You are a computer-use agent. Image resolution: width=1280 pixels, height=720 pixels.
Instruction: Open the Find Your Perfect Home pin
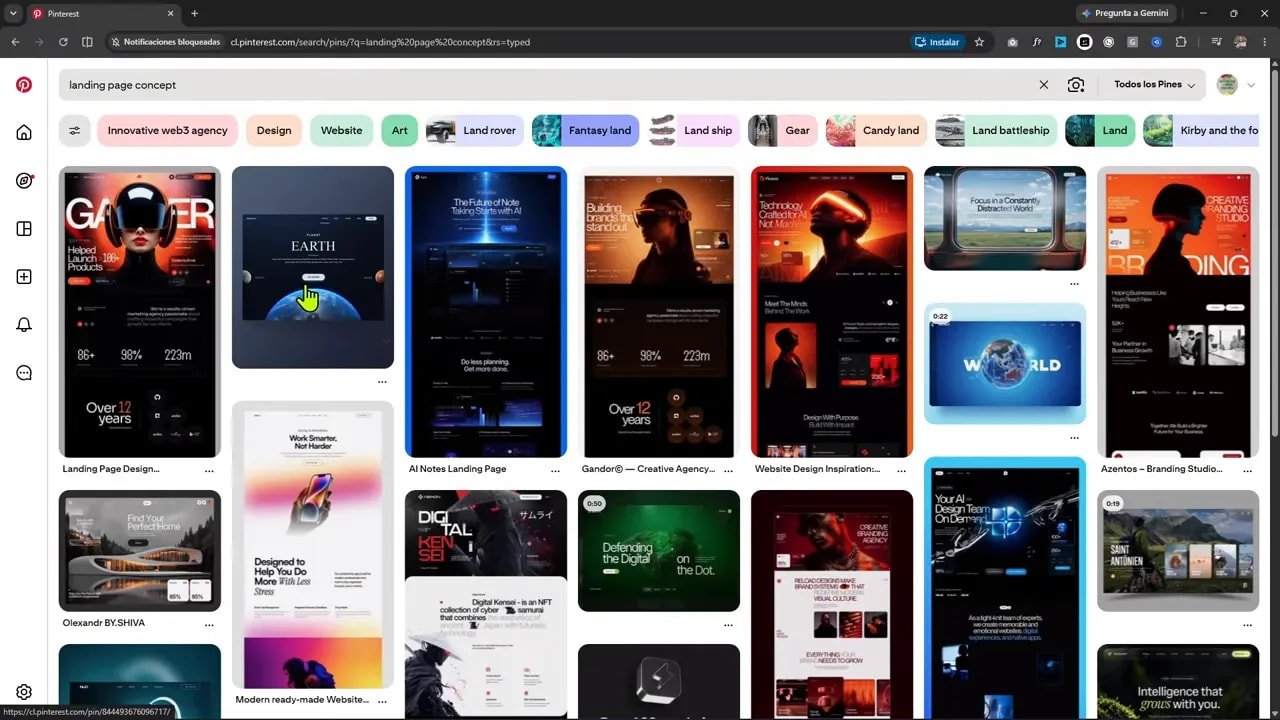(140, 551)
